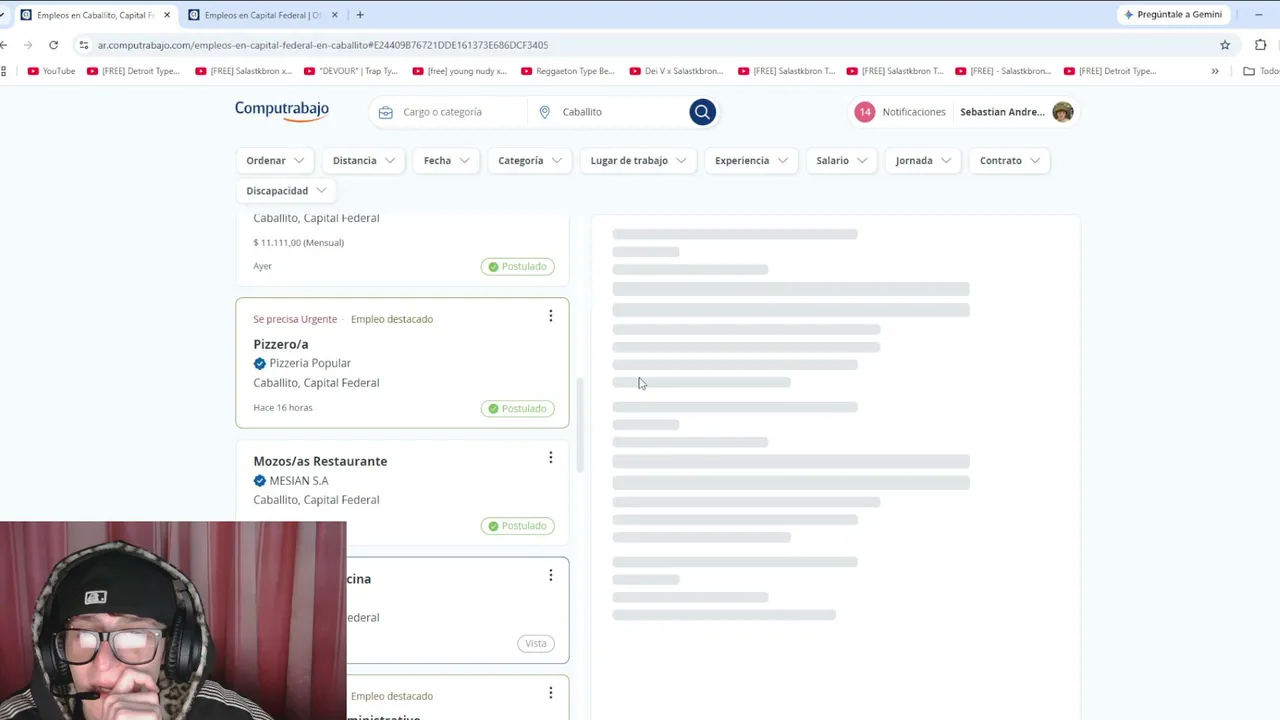Open the notifications badge showing 14

[864, 112]
